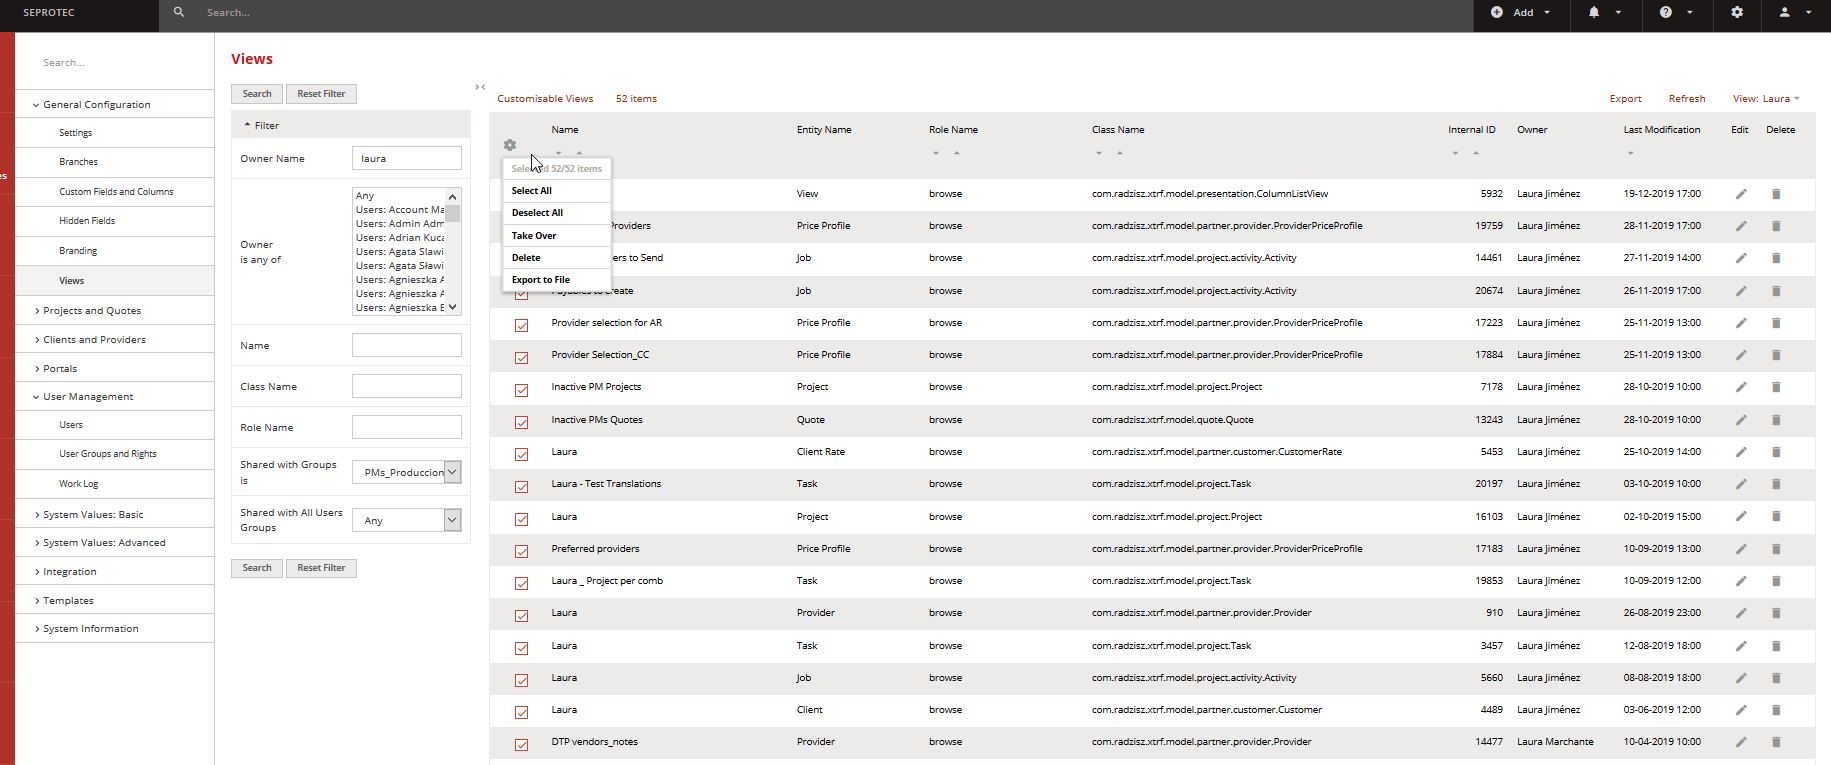Select Any in the Owner list

pos(399,196)
